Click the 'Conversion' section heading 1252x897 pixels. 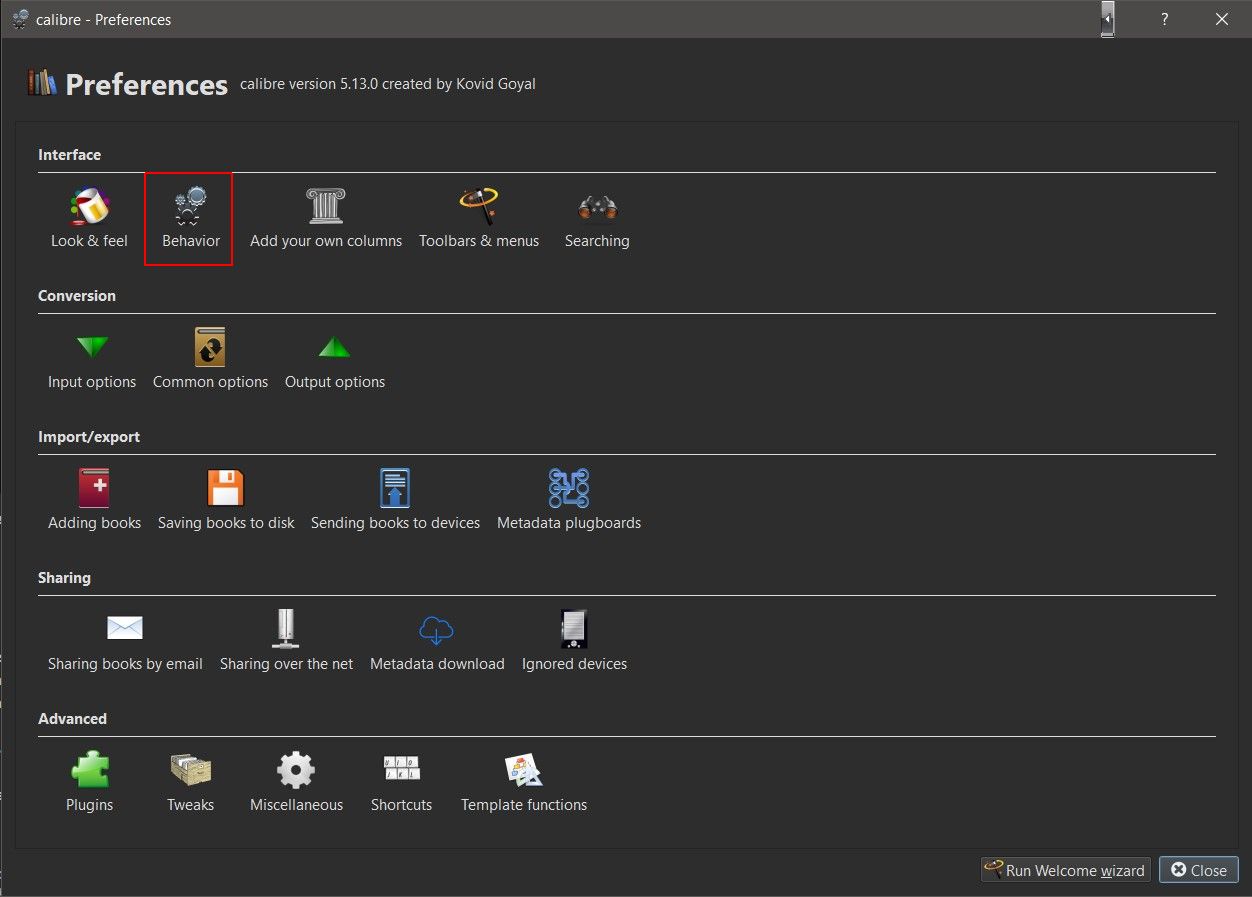coord(77,296)
